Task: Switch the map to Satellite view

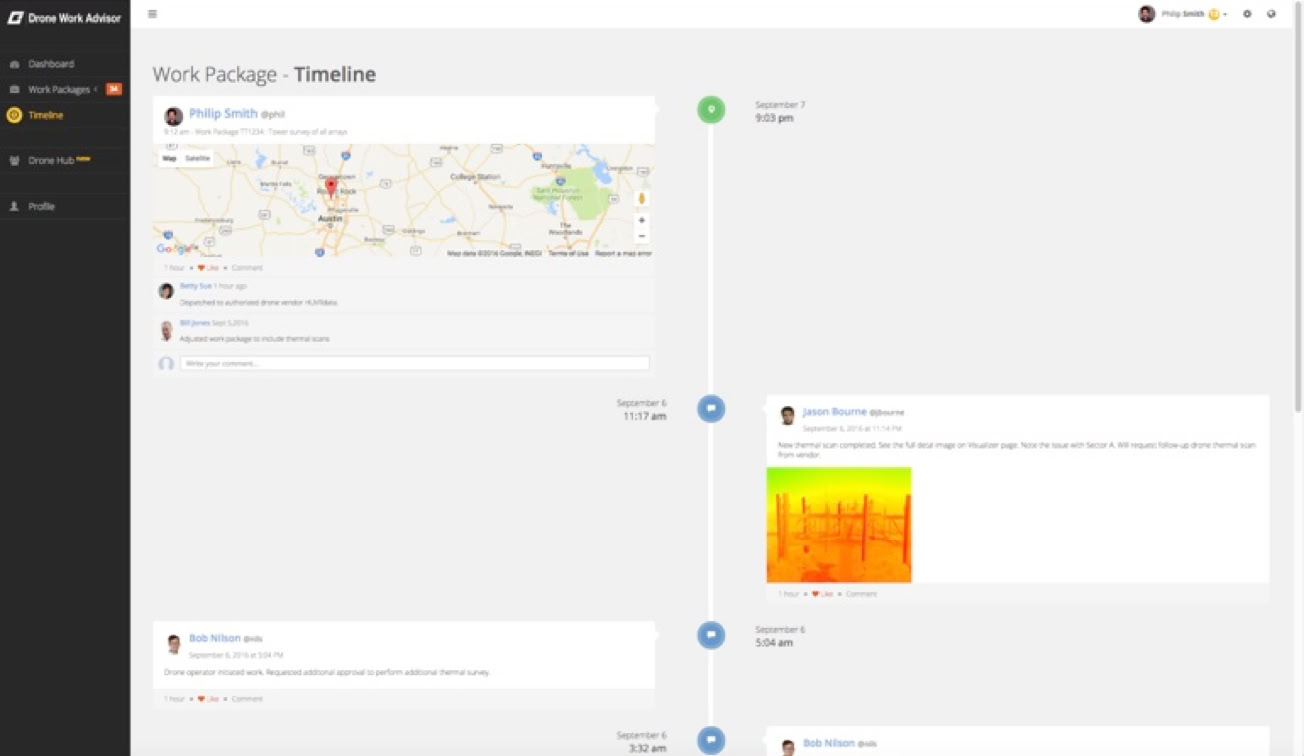Action: 198,158
